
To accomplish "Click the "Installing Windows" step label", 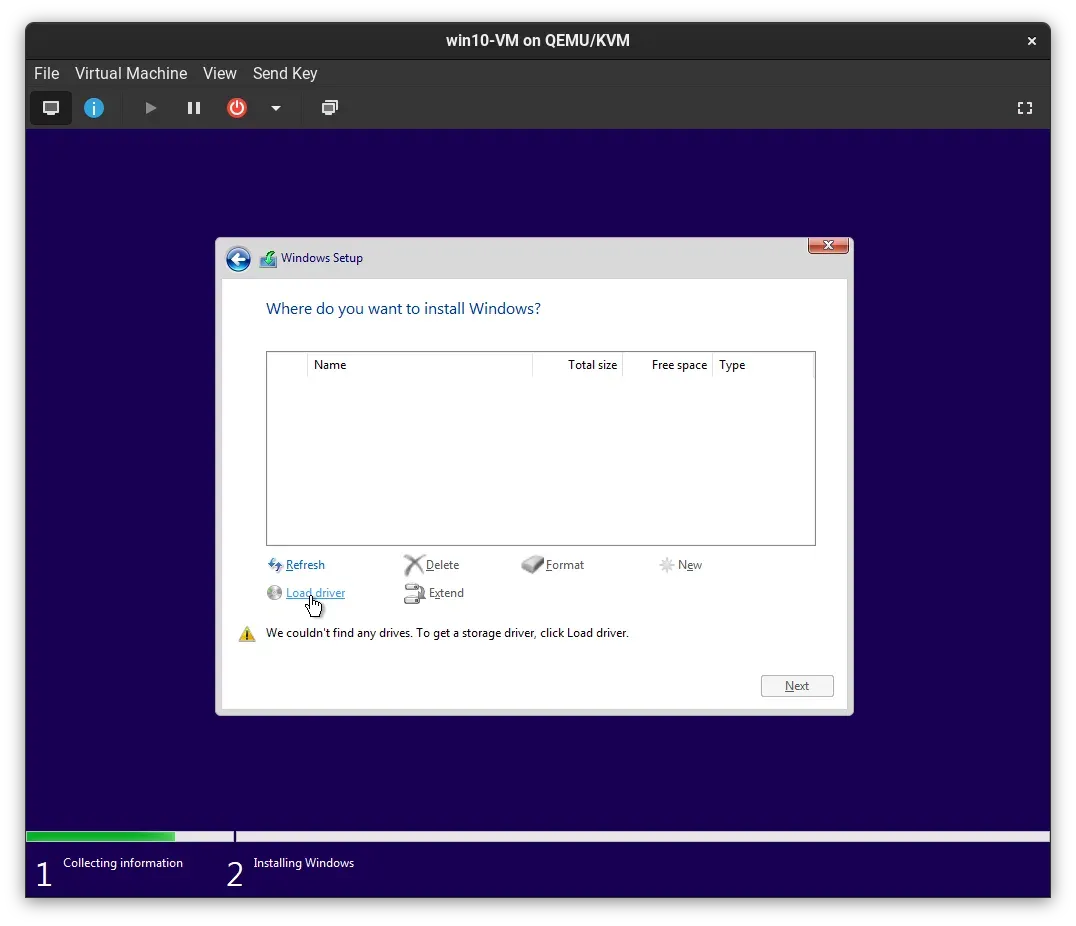I will [303, 863].
